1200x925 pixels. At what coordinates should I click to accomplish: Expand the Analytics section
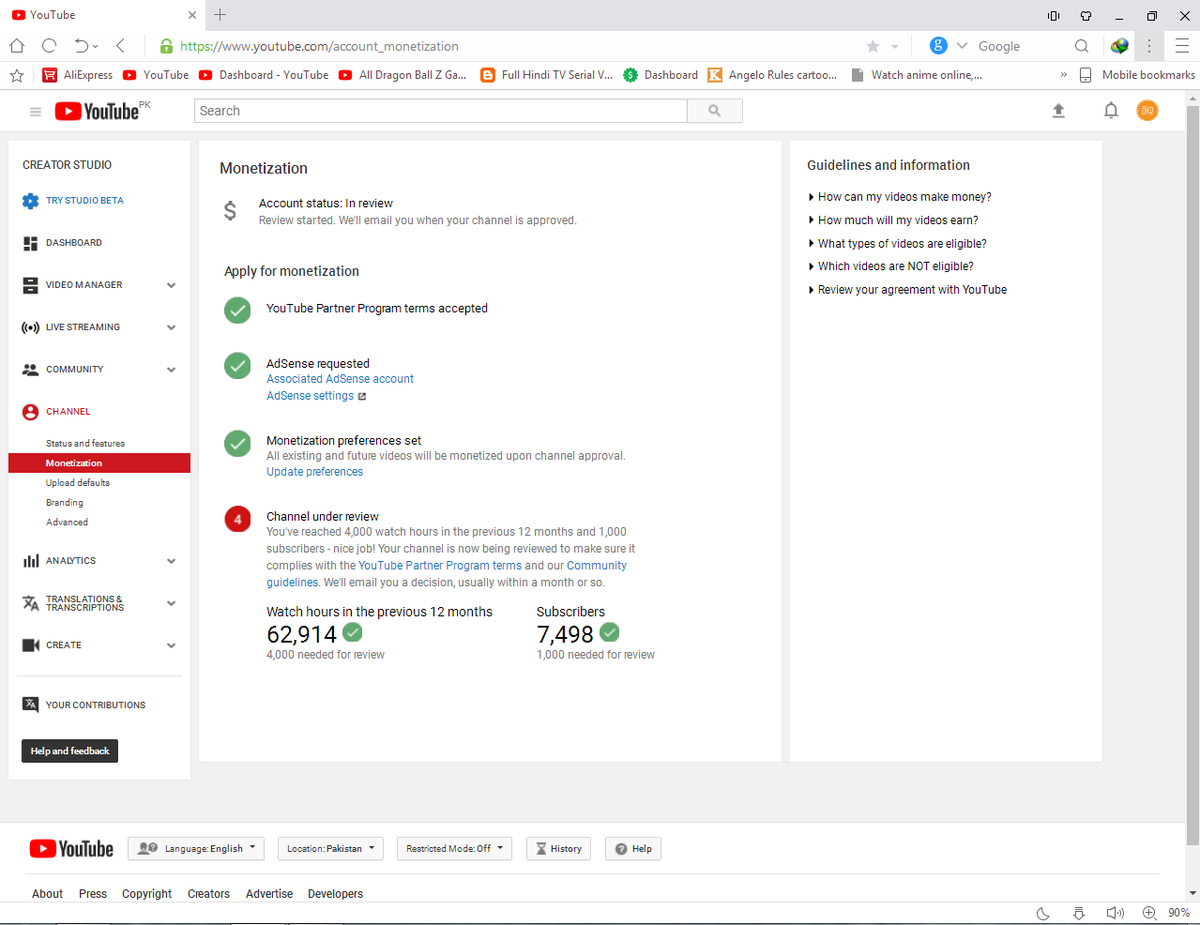click(171, 562)
